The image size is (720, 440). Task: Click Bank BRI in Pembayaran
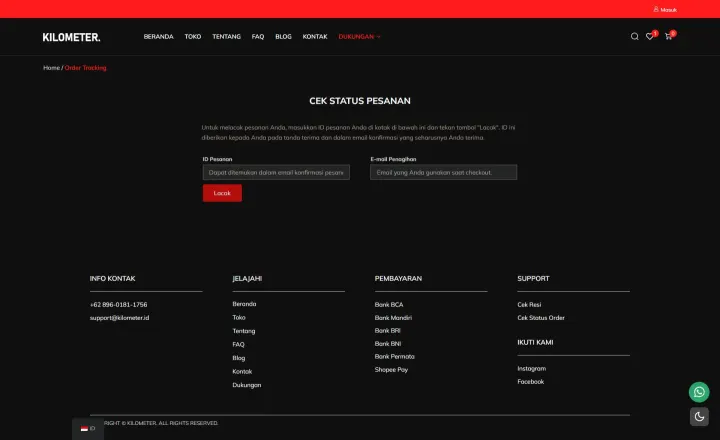click(388, 331)
